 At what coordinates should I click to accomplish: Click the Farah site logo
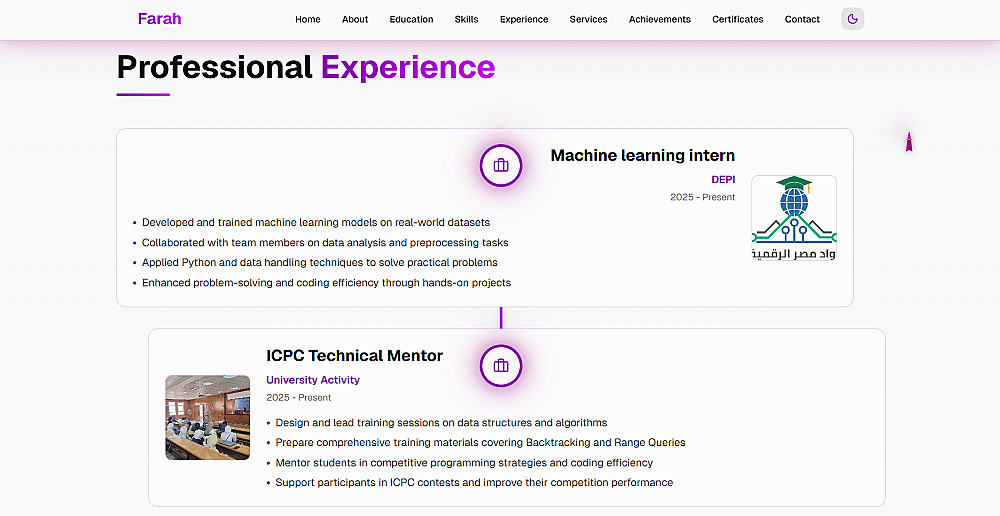[x=160, y=18]
